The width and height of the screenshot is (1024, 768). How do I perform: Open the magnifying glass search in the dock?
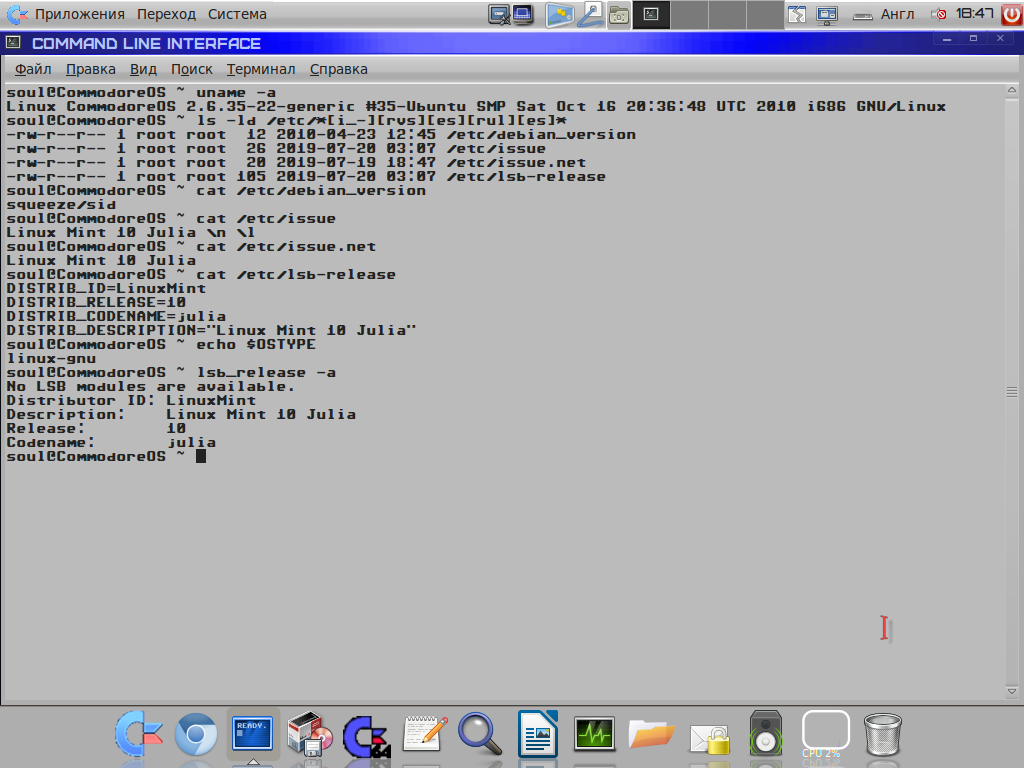point(480,734)
